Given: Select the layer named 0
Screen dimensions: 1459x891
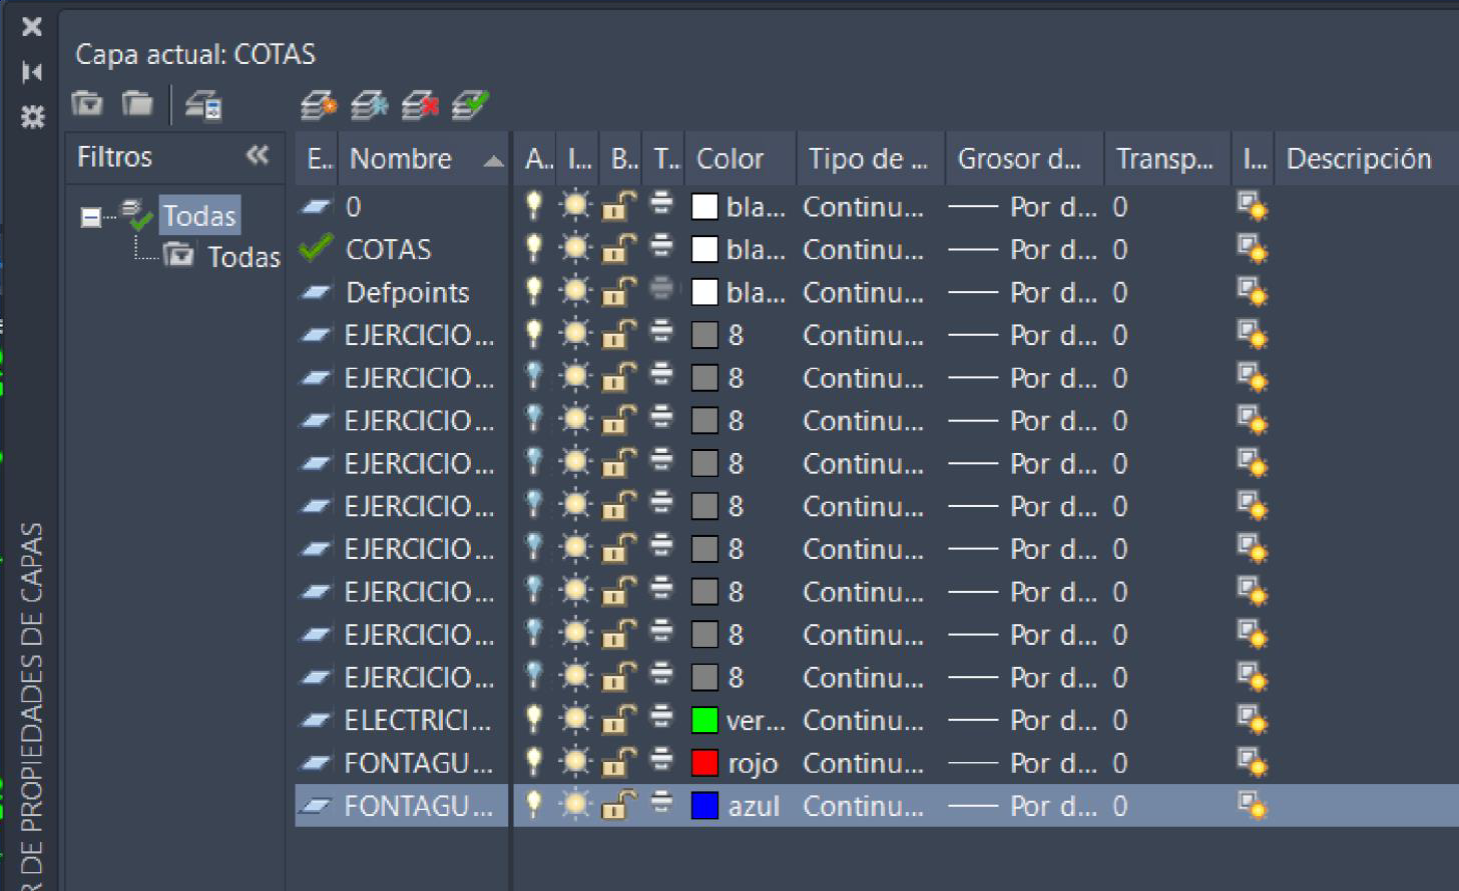Looking at the screenshot, I should 353,207.
